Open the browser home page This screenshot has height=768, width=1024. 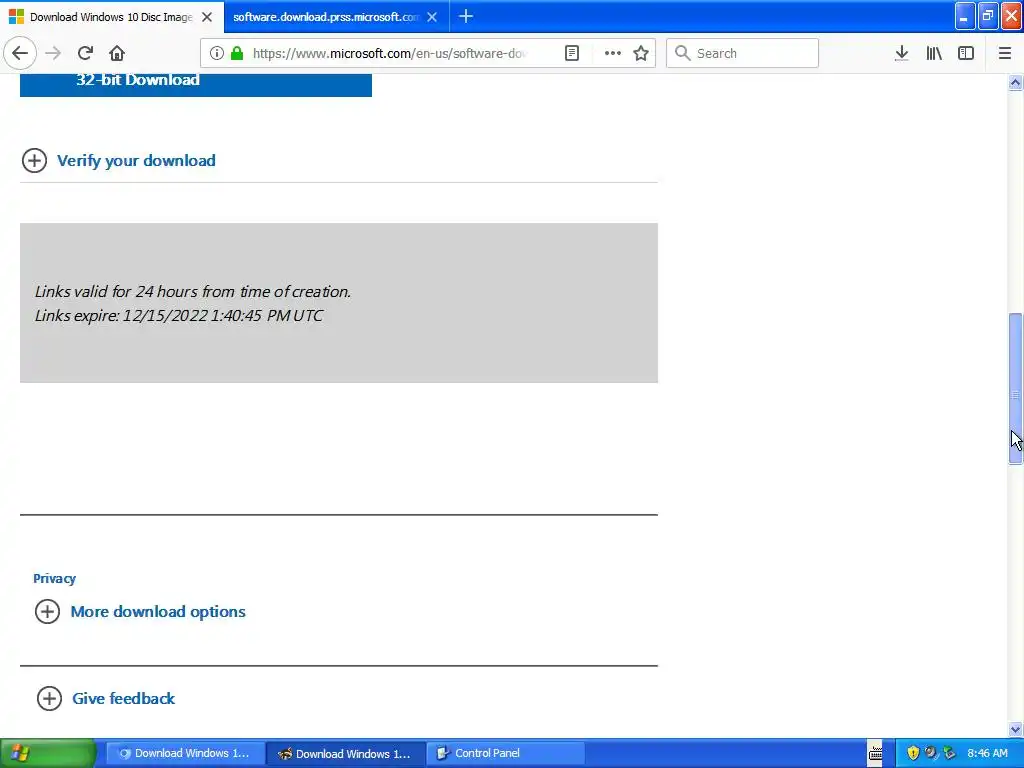(x=117, y=53)
